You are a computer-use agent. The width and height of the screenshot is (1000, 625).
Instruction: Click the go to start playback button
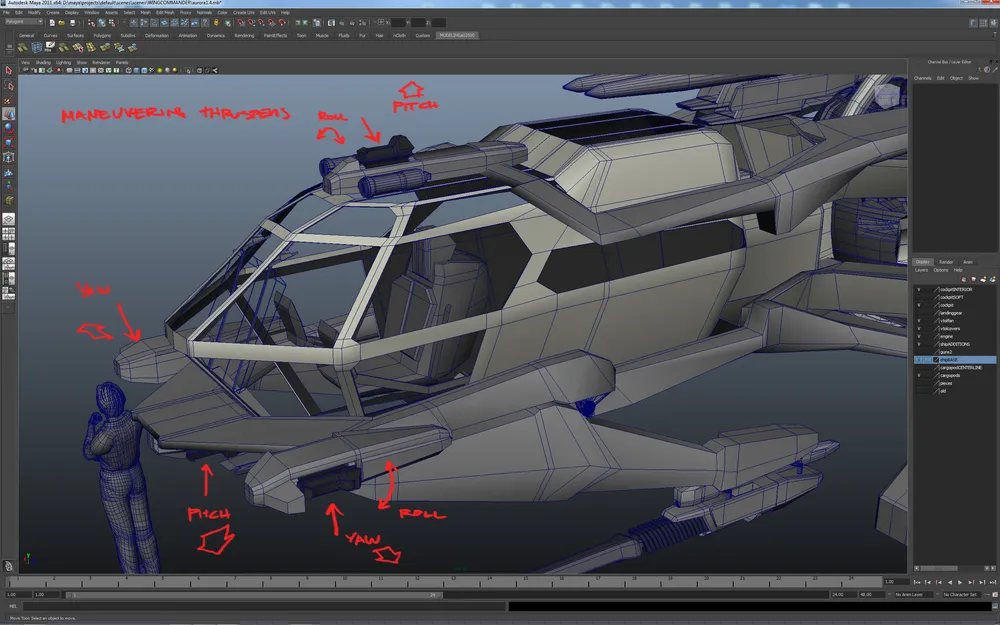click(916, 581)
